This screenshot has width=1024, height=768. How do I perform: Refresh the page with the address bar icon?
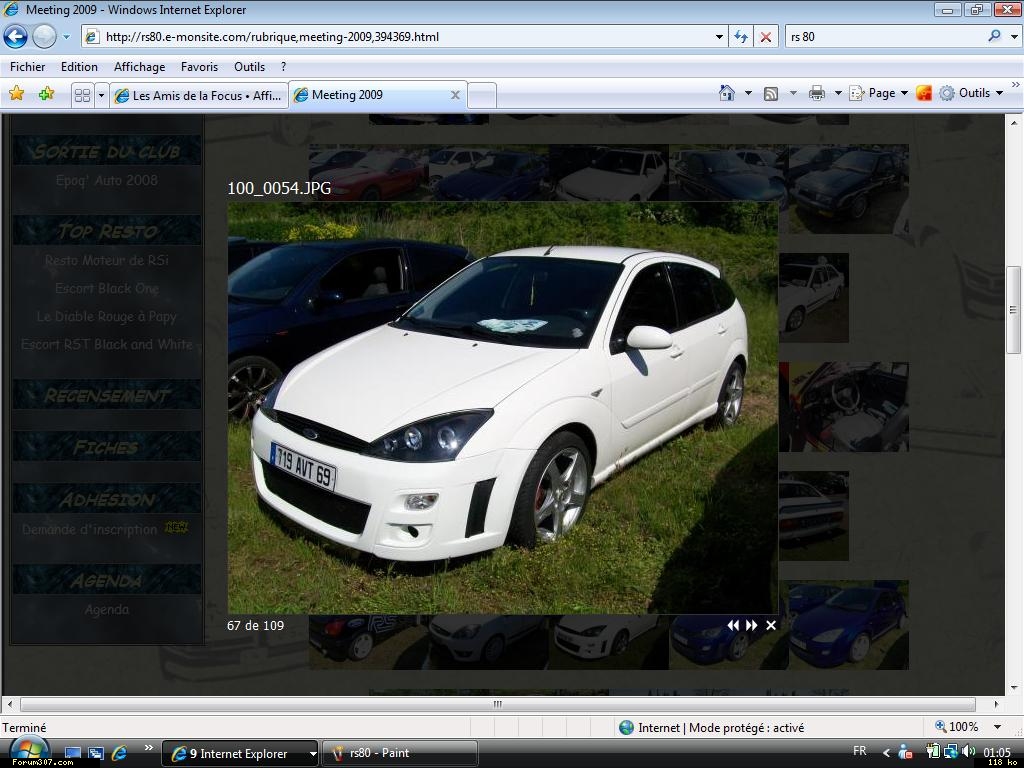pyautogui.click(x=741, y=37)
